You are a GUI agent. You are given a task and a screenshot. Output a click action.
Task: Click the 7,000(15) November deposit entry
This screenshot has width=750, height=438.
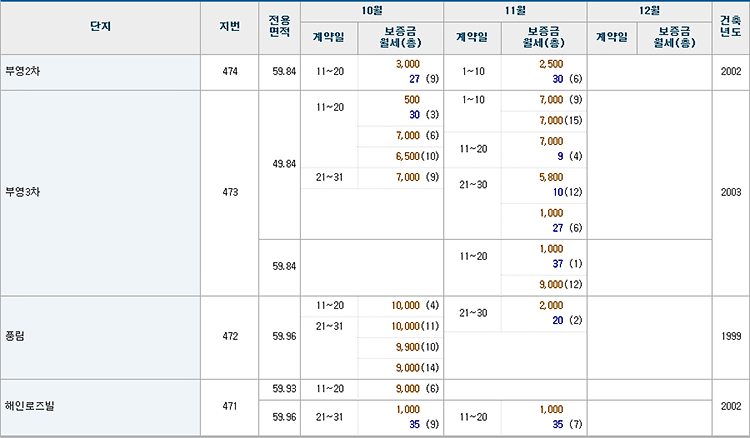[x=561, y=120]
